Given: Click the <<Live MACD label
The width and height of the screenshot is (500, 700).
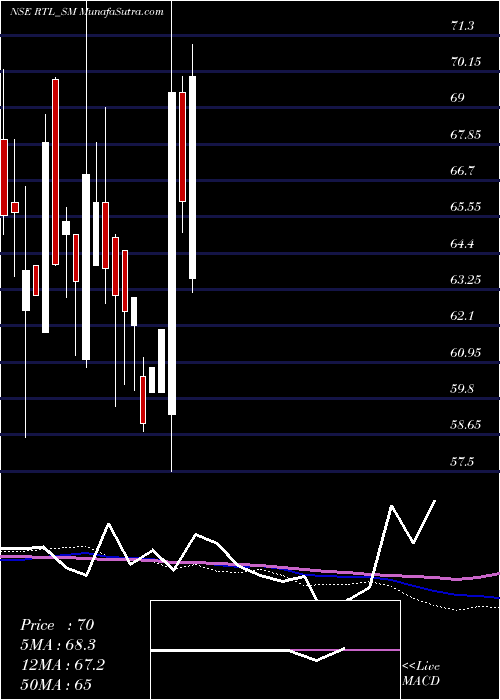Looking at the screenshot, I should click(x=421, y=674).
